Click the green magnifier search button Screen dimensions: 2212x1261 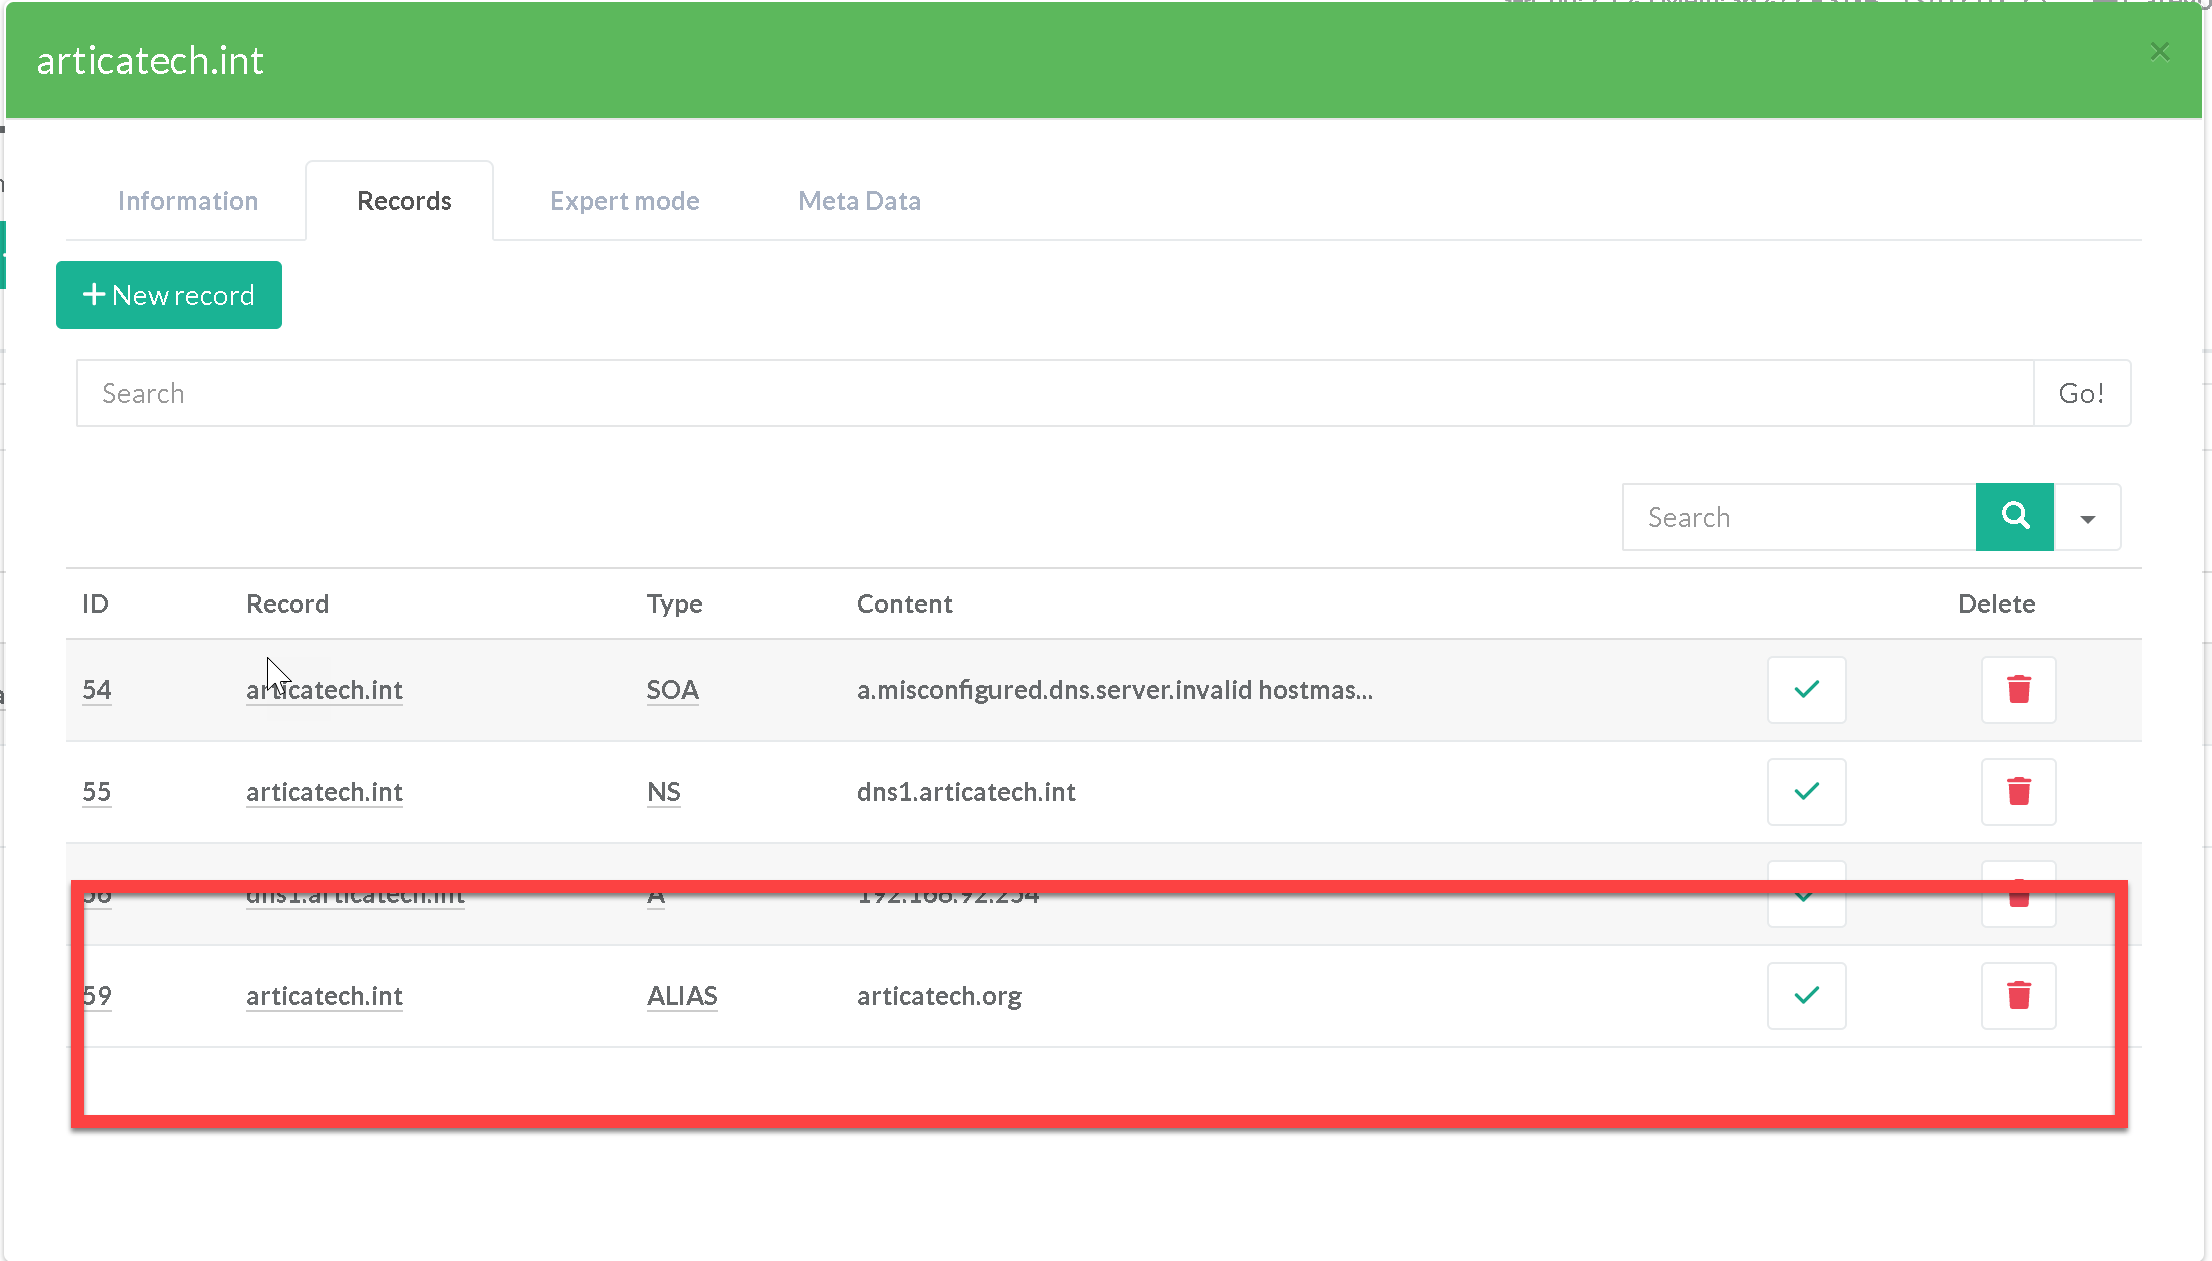(x=2014, y=516)
